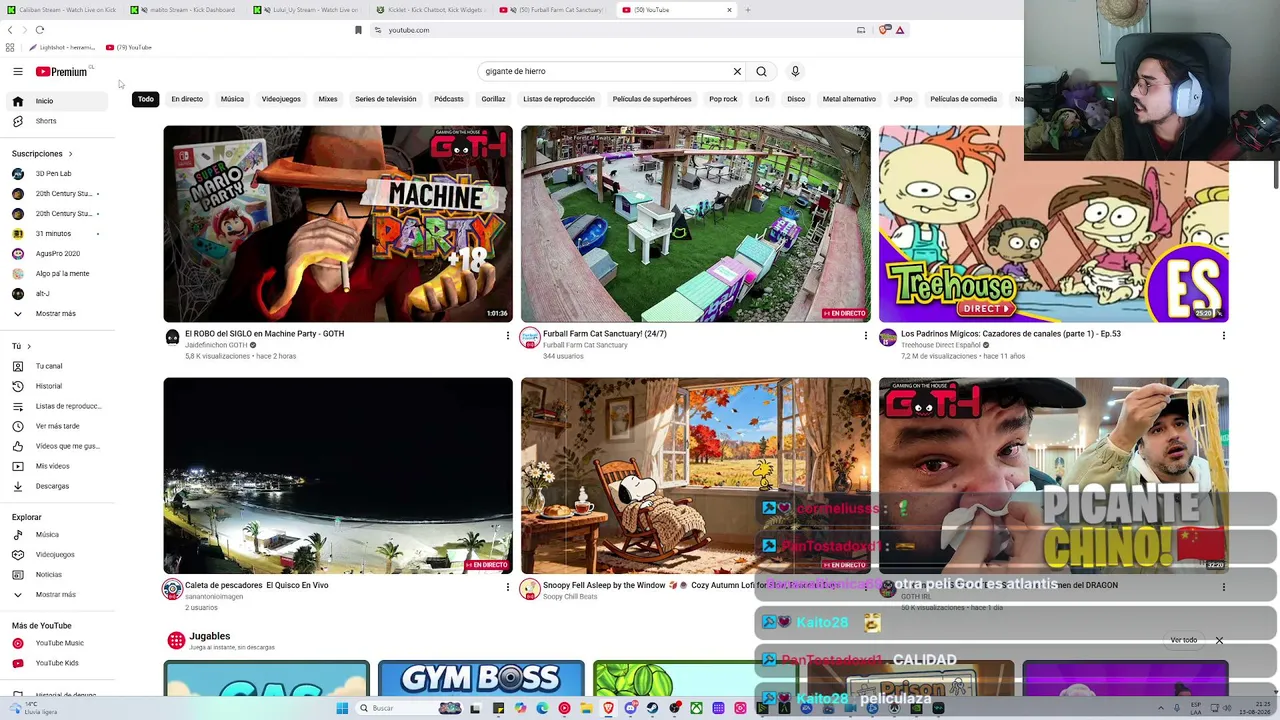
Task: Open the AgusPro 2020 subscription
Action: pos(59,254)
